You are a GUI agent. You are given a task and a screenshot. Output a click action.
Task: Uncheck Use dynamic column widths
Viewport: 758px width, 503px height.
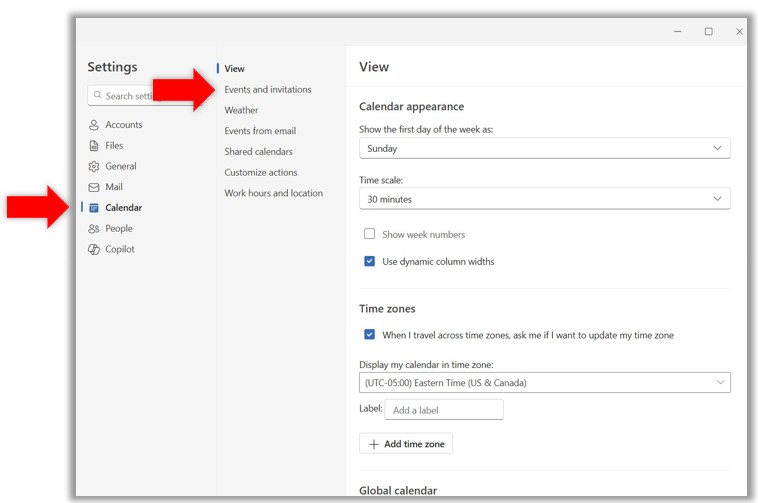(370, 261)
